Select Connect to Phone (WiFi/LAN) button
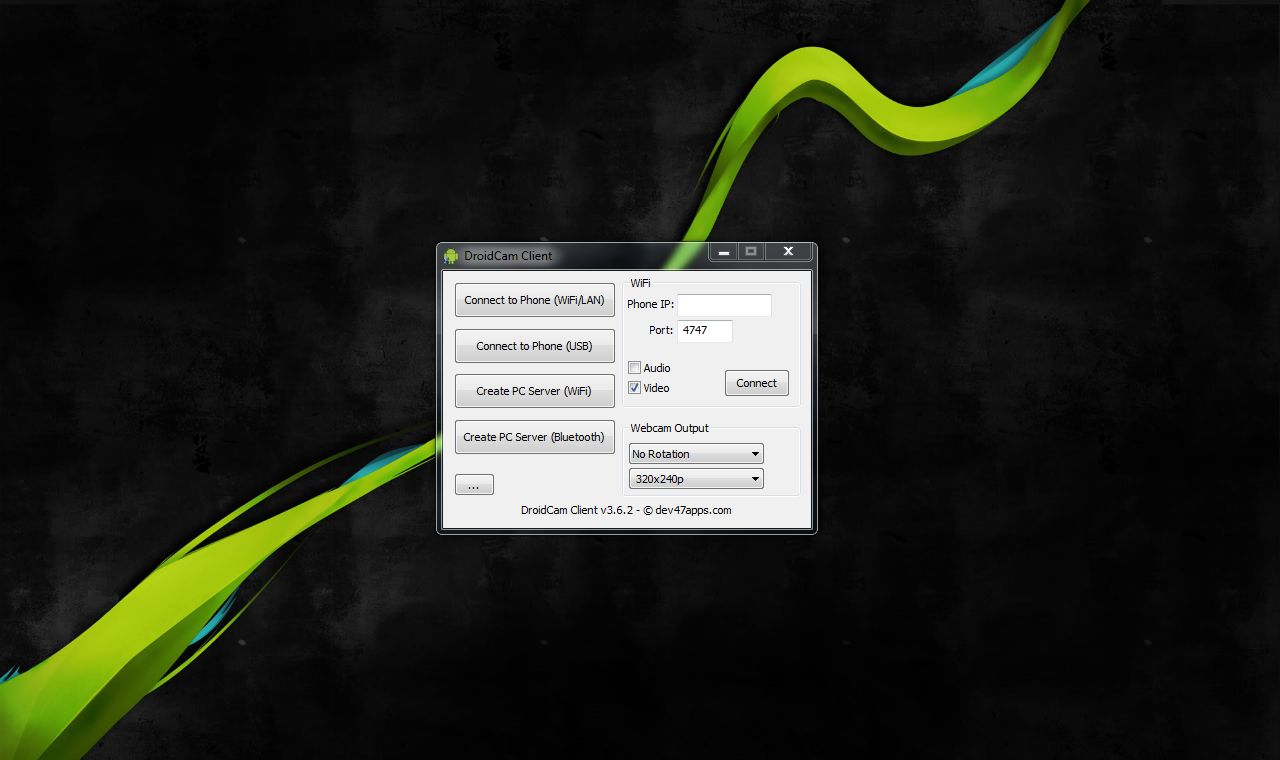Screen dimensions: 1280x760 535,300
